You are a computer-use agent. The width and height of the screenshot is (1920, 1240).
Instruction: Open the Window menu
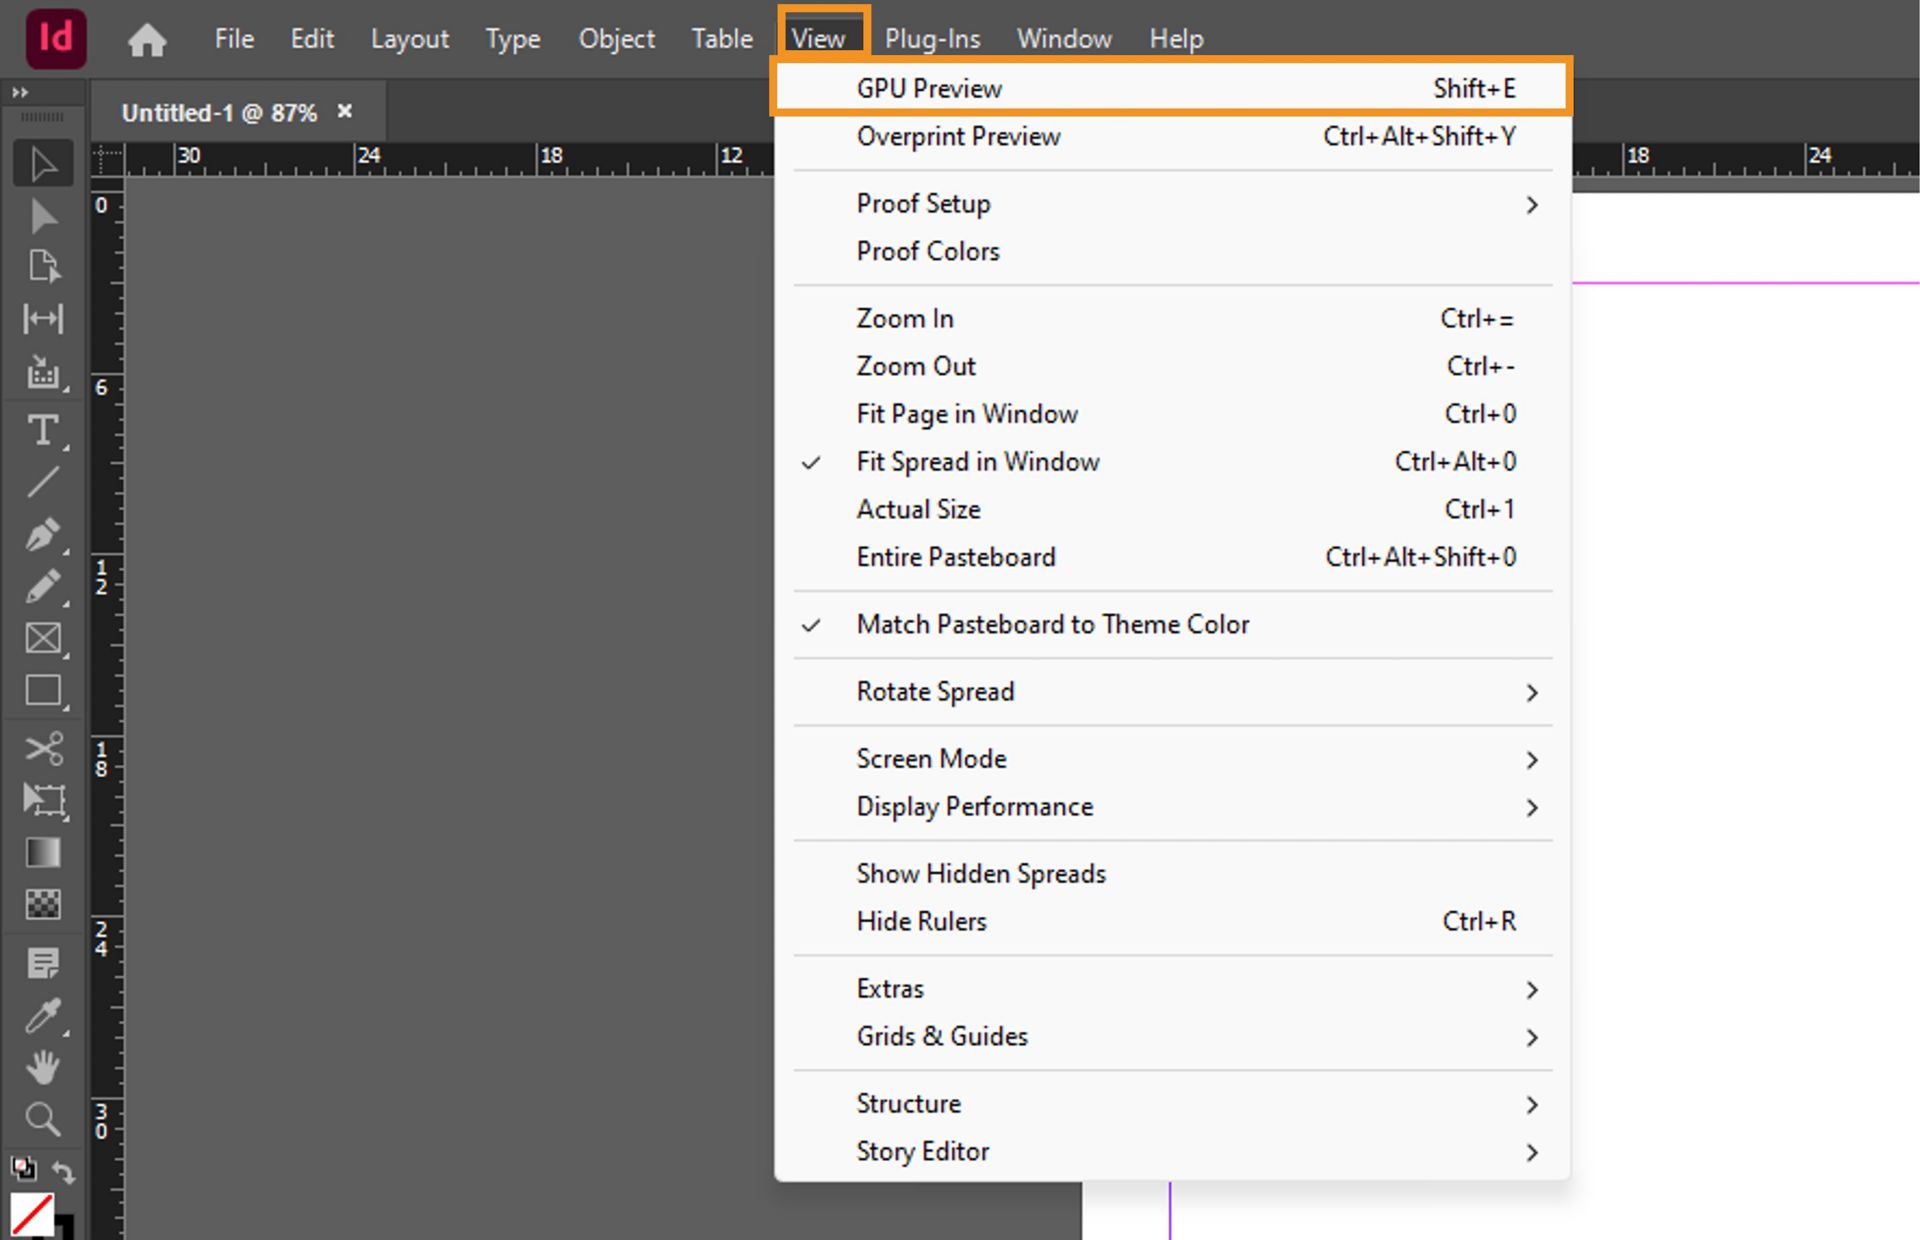point(1063,39)
